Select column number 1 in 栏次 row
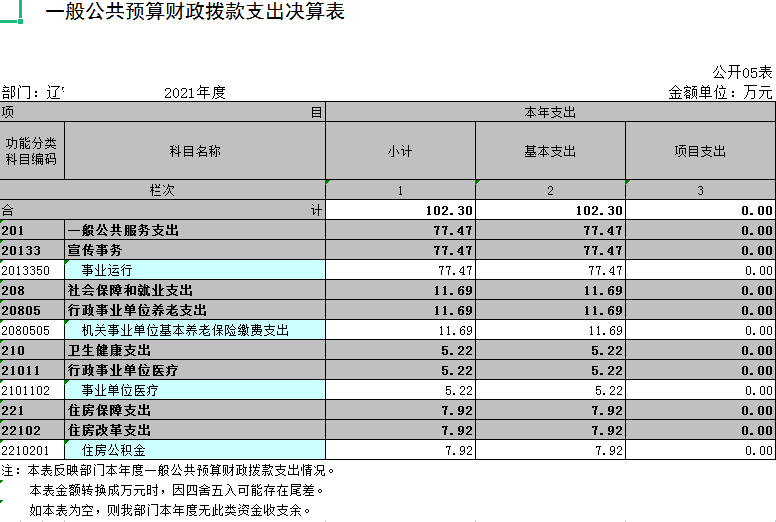The height and width of the screenshot is (522, 776). tap(400, 190)
